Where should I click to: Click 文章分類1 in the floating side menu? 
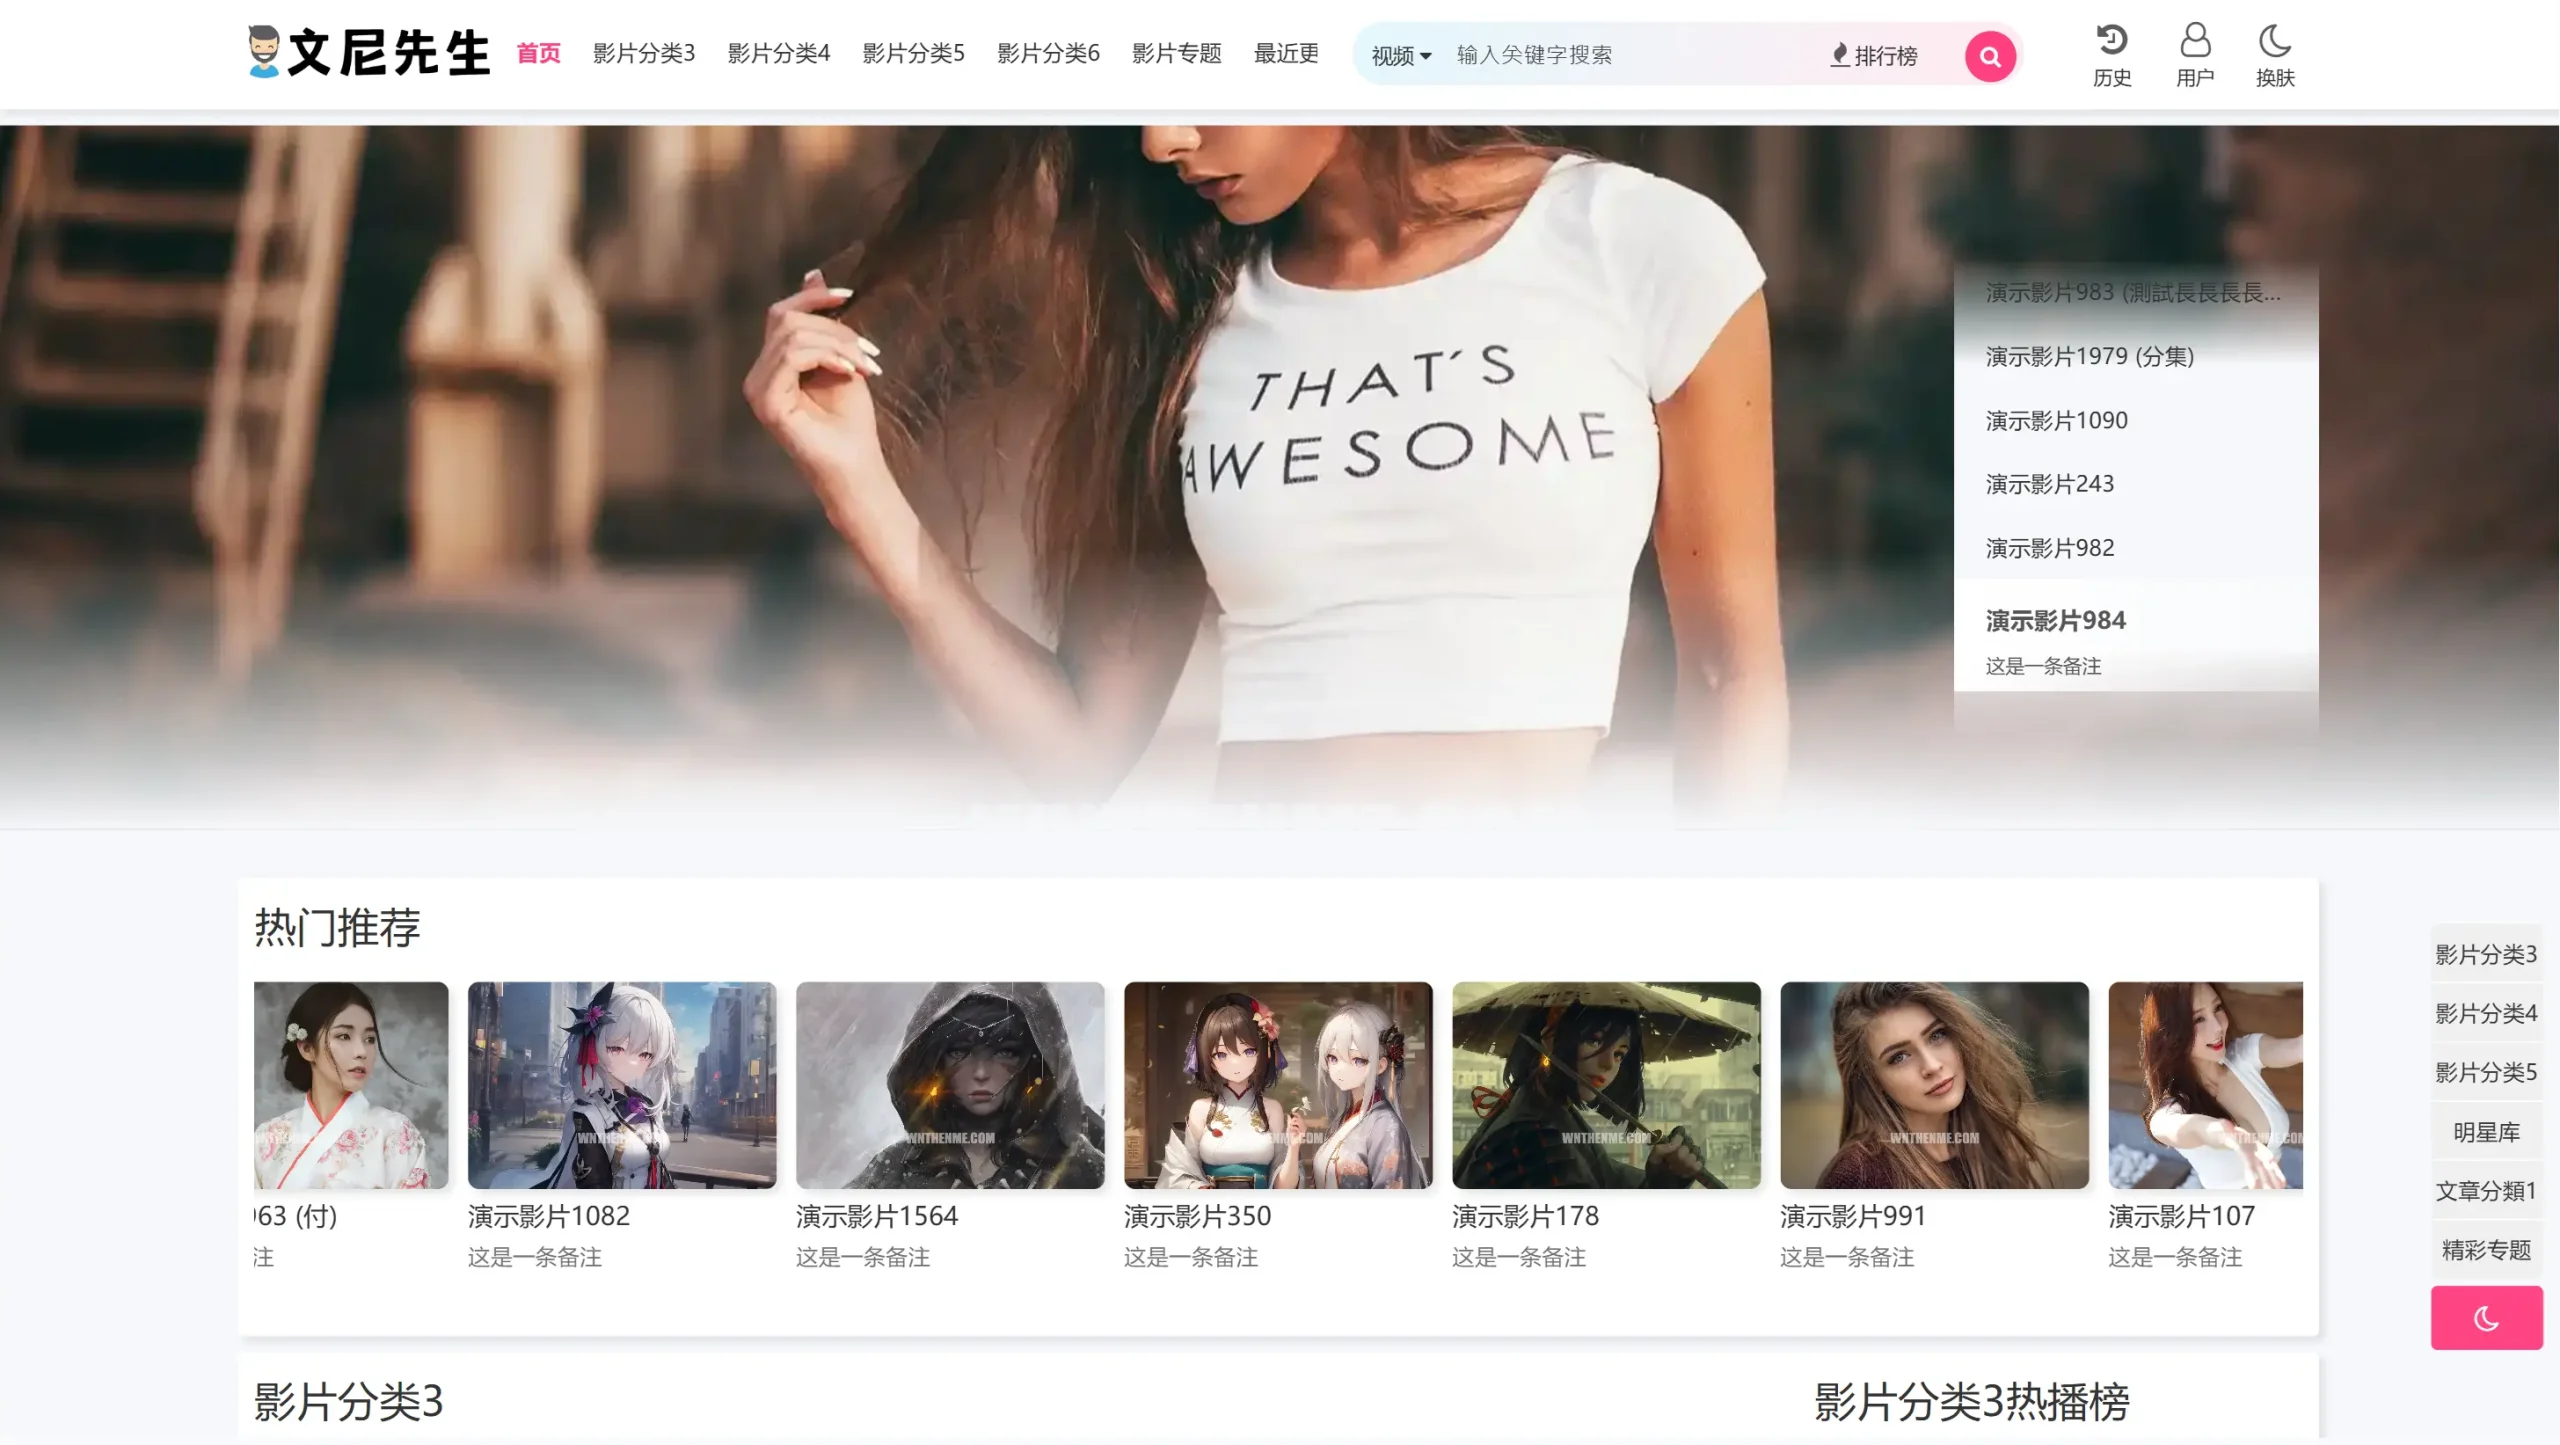pyautogui.click(x=2486, y=1191)
